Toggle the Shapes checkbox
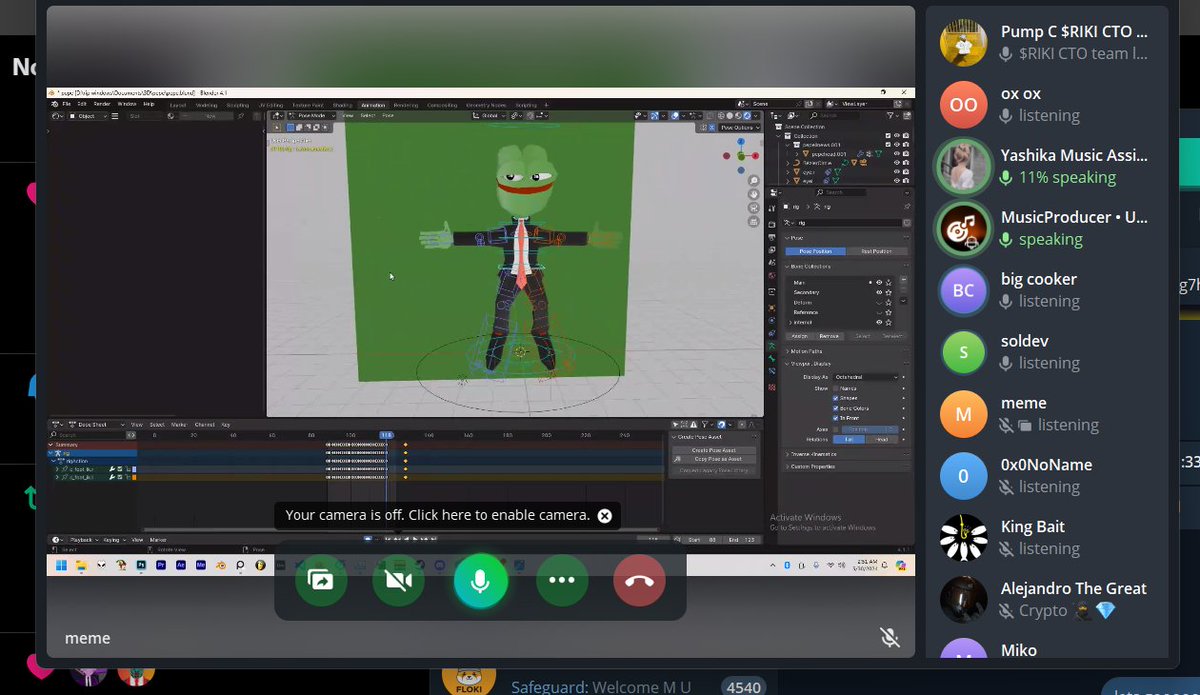Screen dimensions: 1200x695 (836, 398)
